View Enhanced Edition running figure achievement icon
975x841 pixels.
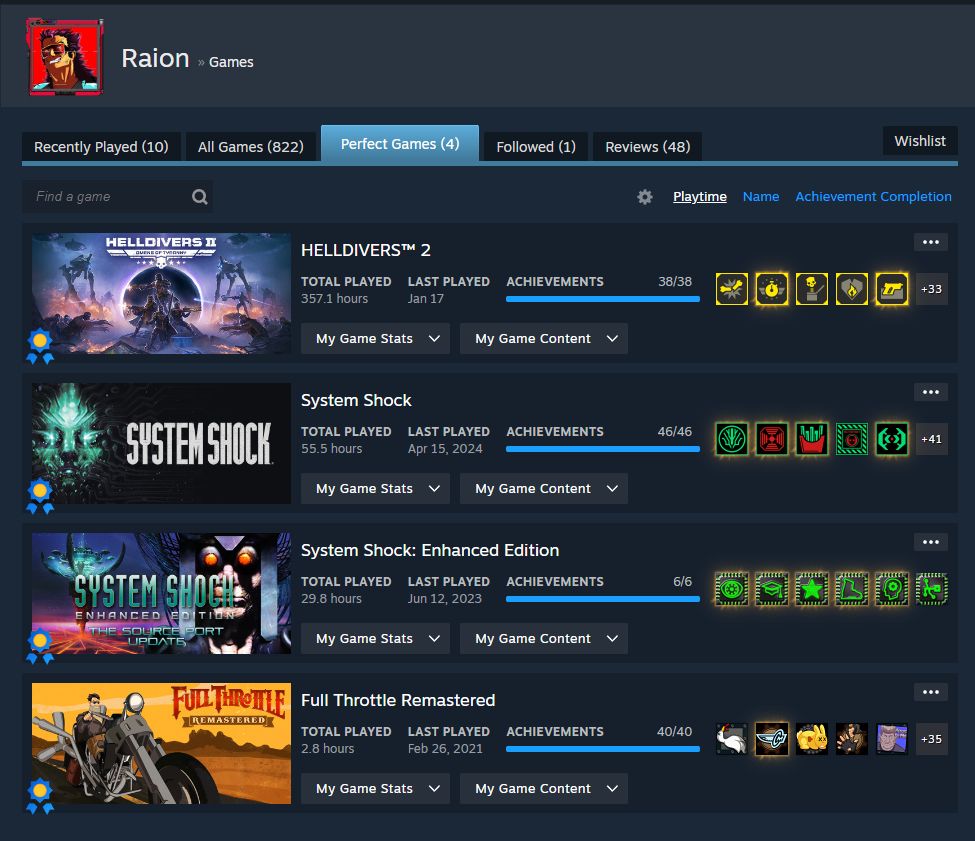point(931,589)
